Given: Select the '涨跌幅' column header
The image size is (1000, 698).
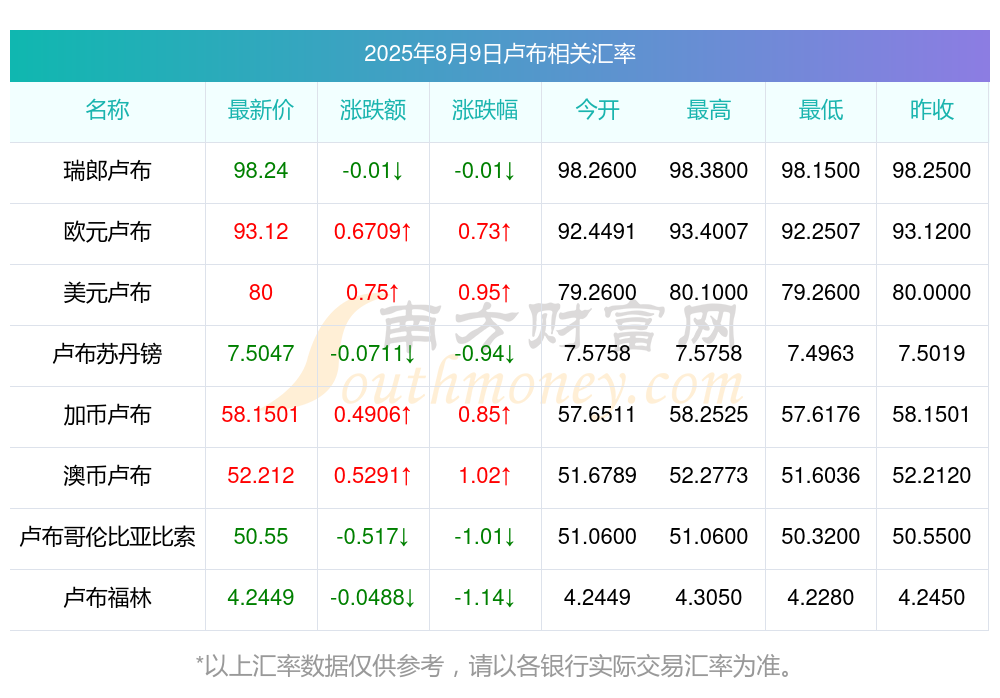Looking at the screenshot, I should tap(485, 110).
